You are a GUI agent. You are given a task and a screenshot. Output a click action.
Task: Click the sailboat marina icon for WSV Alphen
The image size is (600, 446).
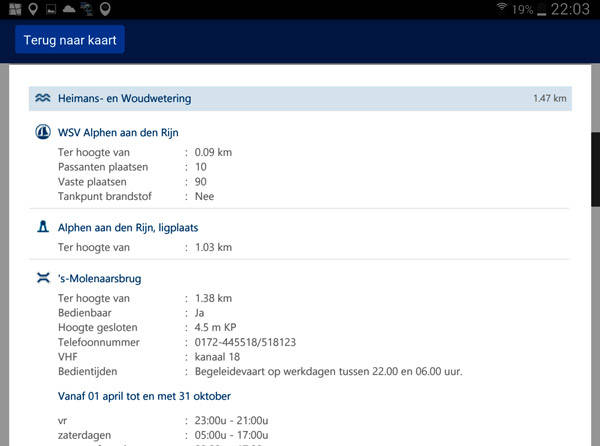coord(43,132)
